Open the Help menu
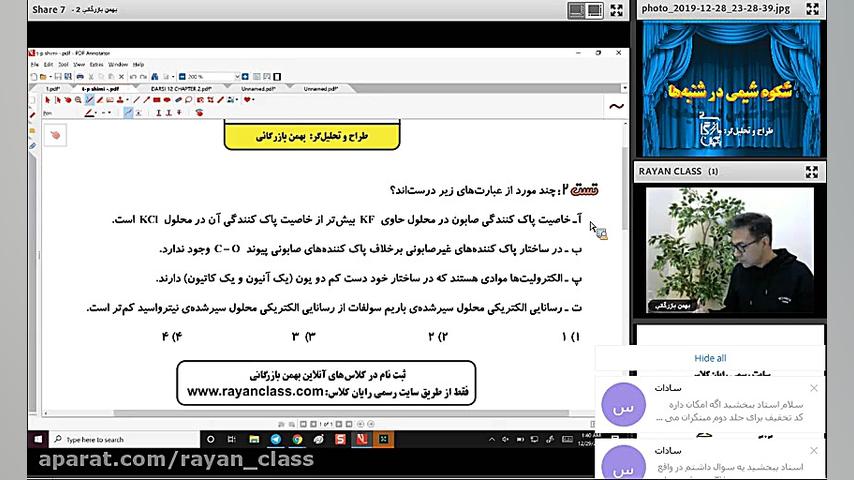The image size is (854, 480). click(x=138, y=64)
